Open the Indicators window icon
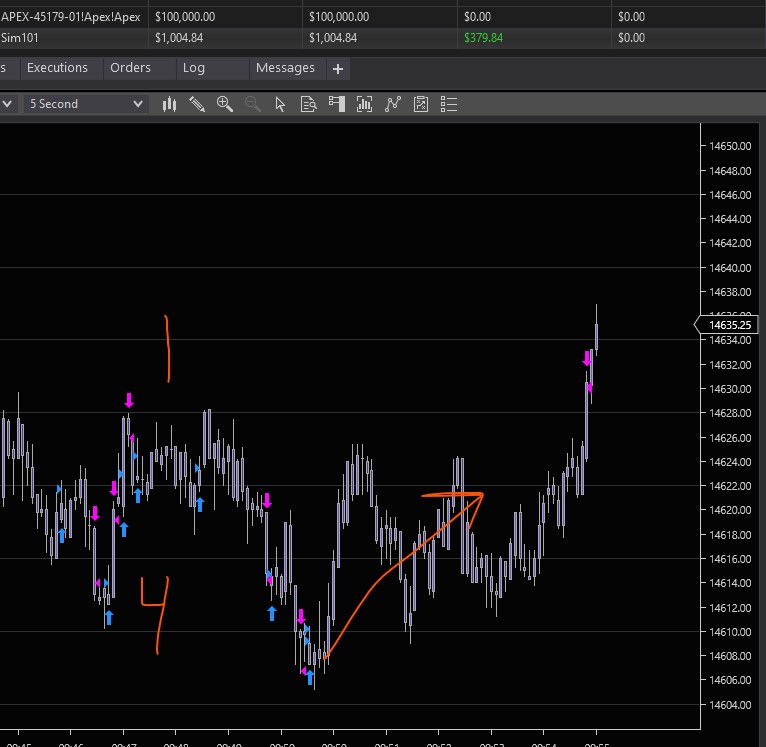Screen dimensions: 766x747 (x=393, y=104)
